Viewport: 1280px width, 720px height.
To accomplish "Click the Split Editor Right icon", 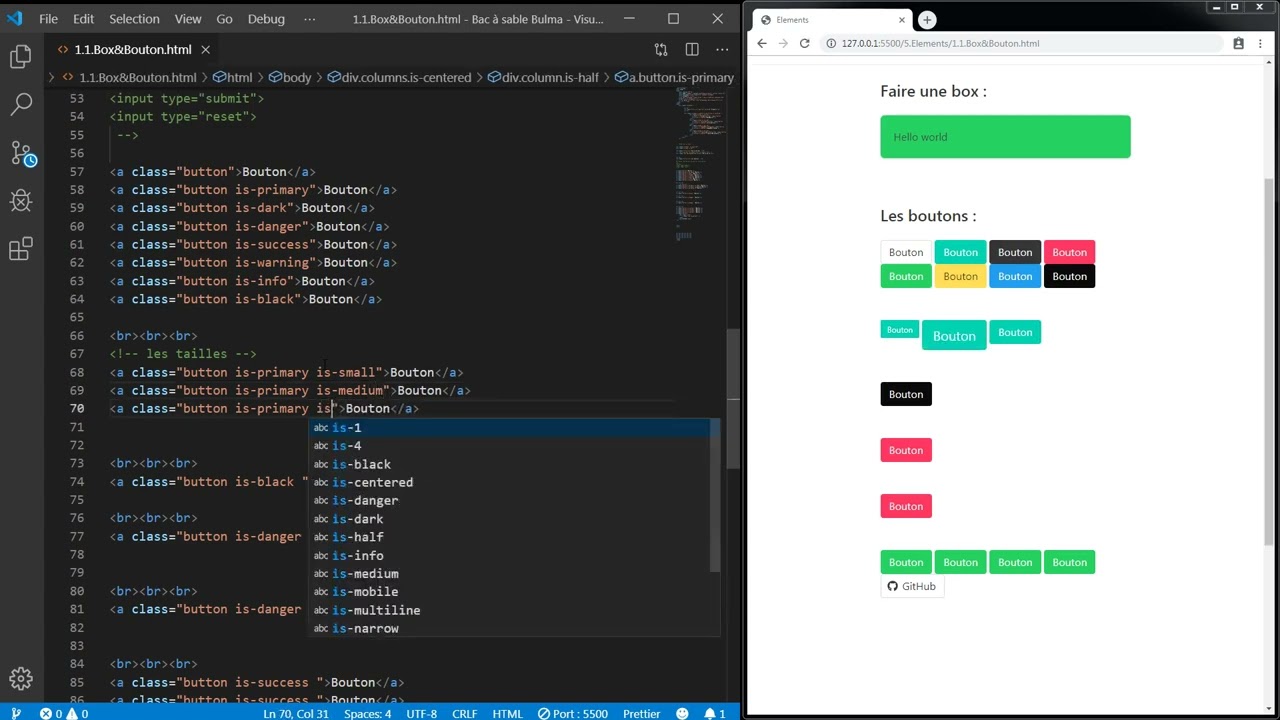I will coord(692,49).
